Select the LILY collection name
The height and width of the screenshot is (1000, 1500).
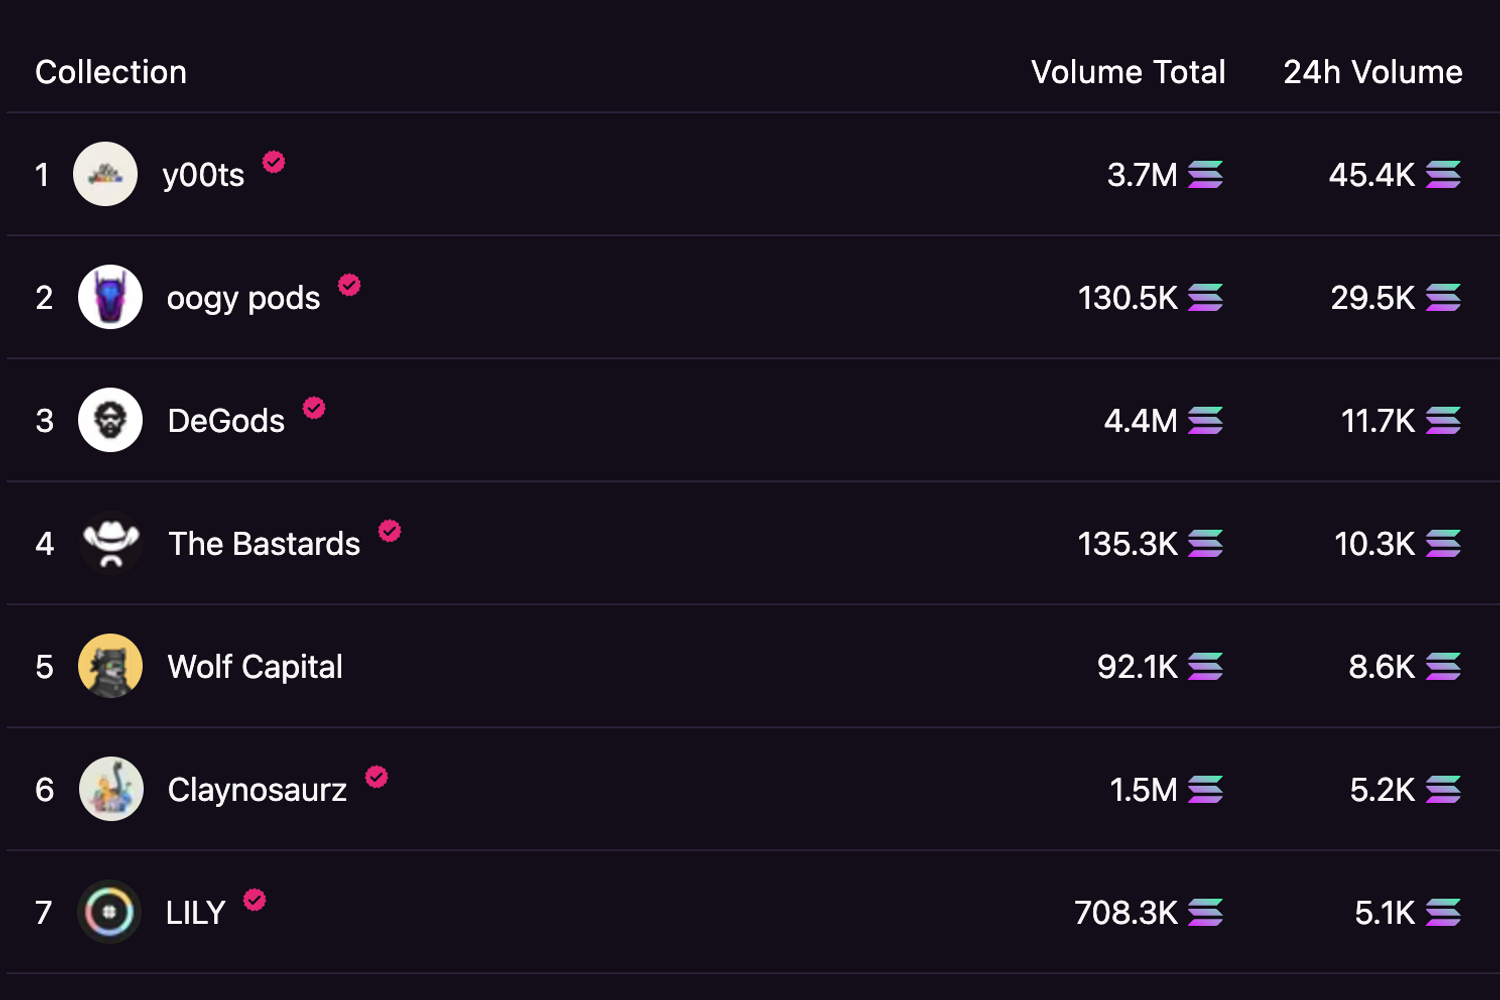click(x=196, y=913)
